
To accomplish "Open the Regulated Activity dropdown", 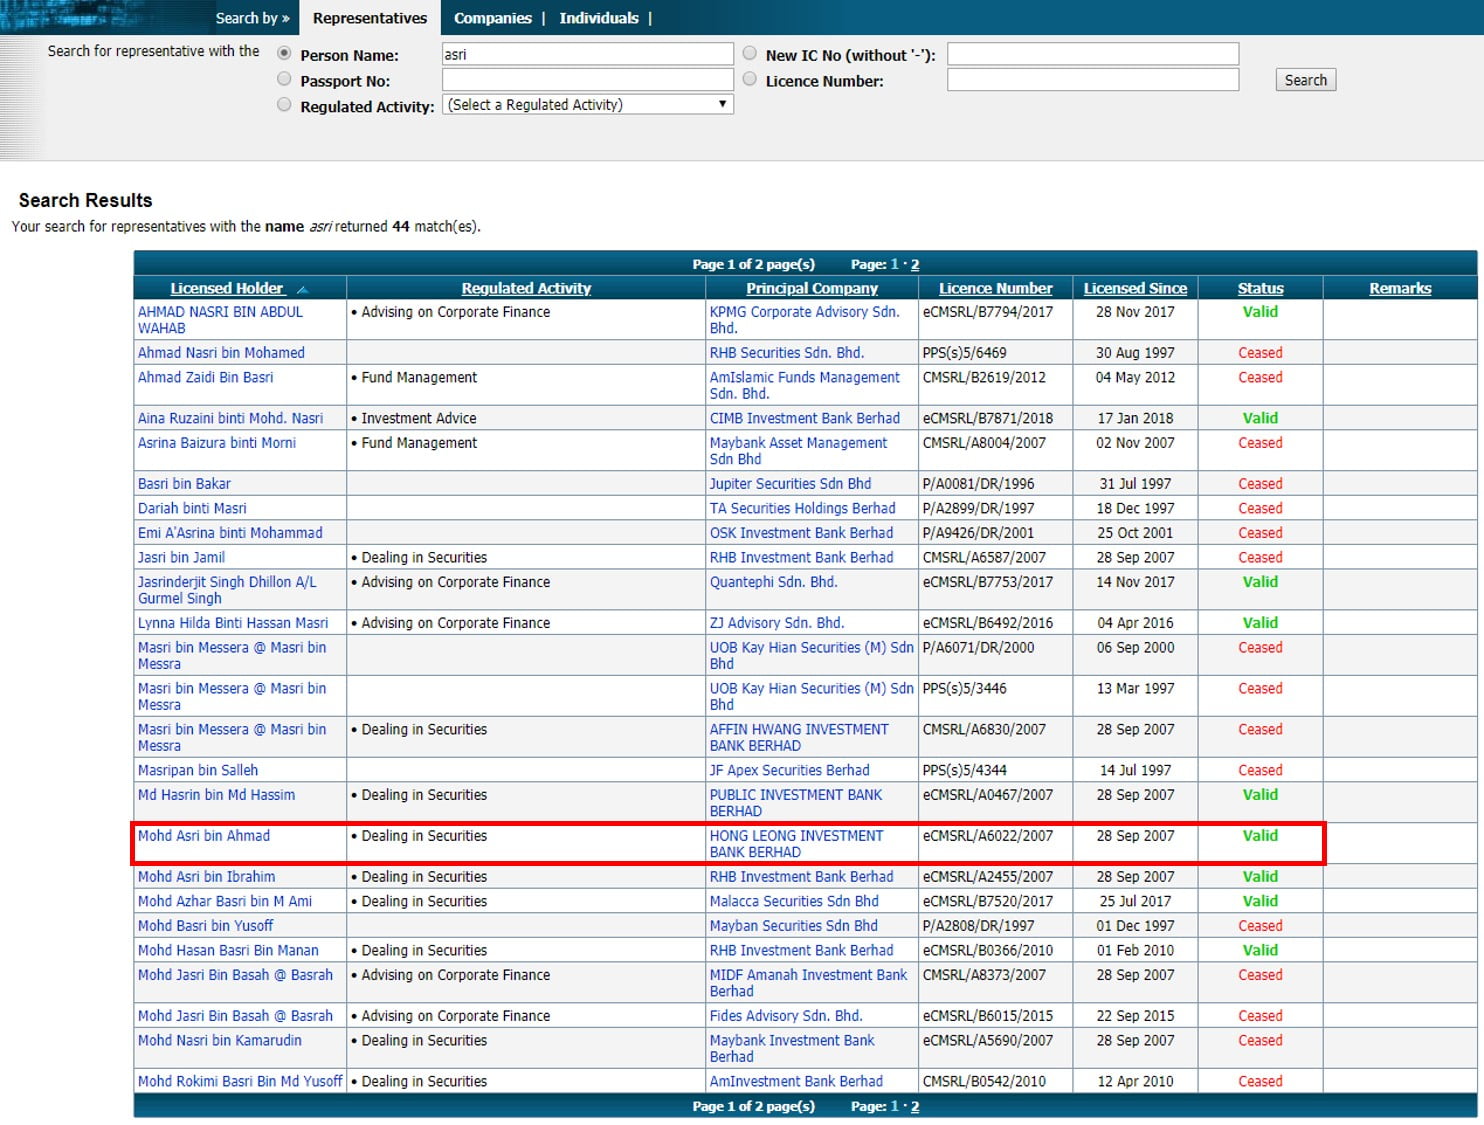I will click(x=587, y=104).
